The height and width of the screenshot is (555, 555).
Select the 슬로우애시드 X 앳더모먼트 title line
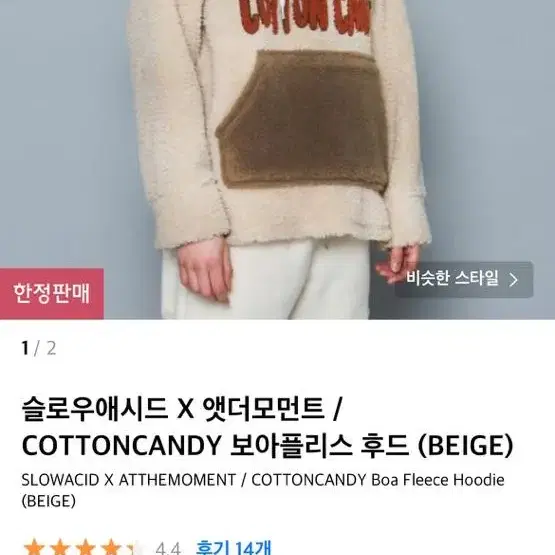point(181,409)
